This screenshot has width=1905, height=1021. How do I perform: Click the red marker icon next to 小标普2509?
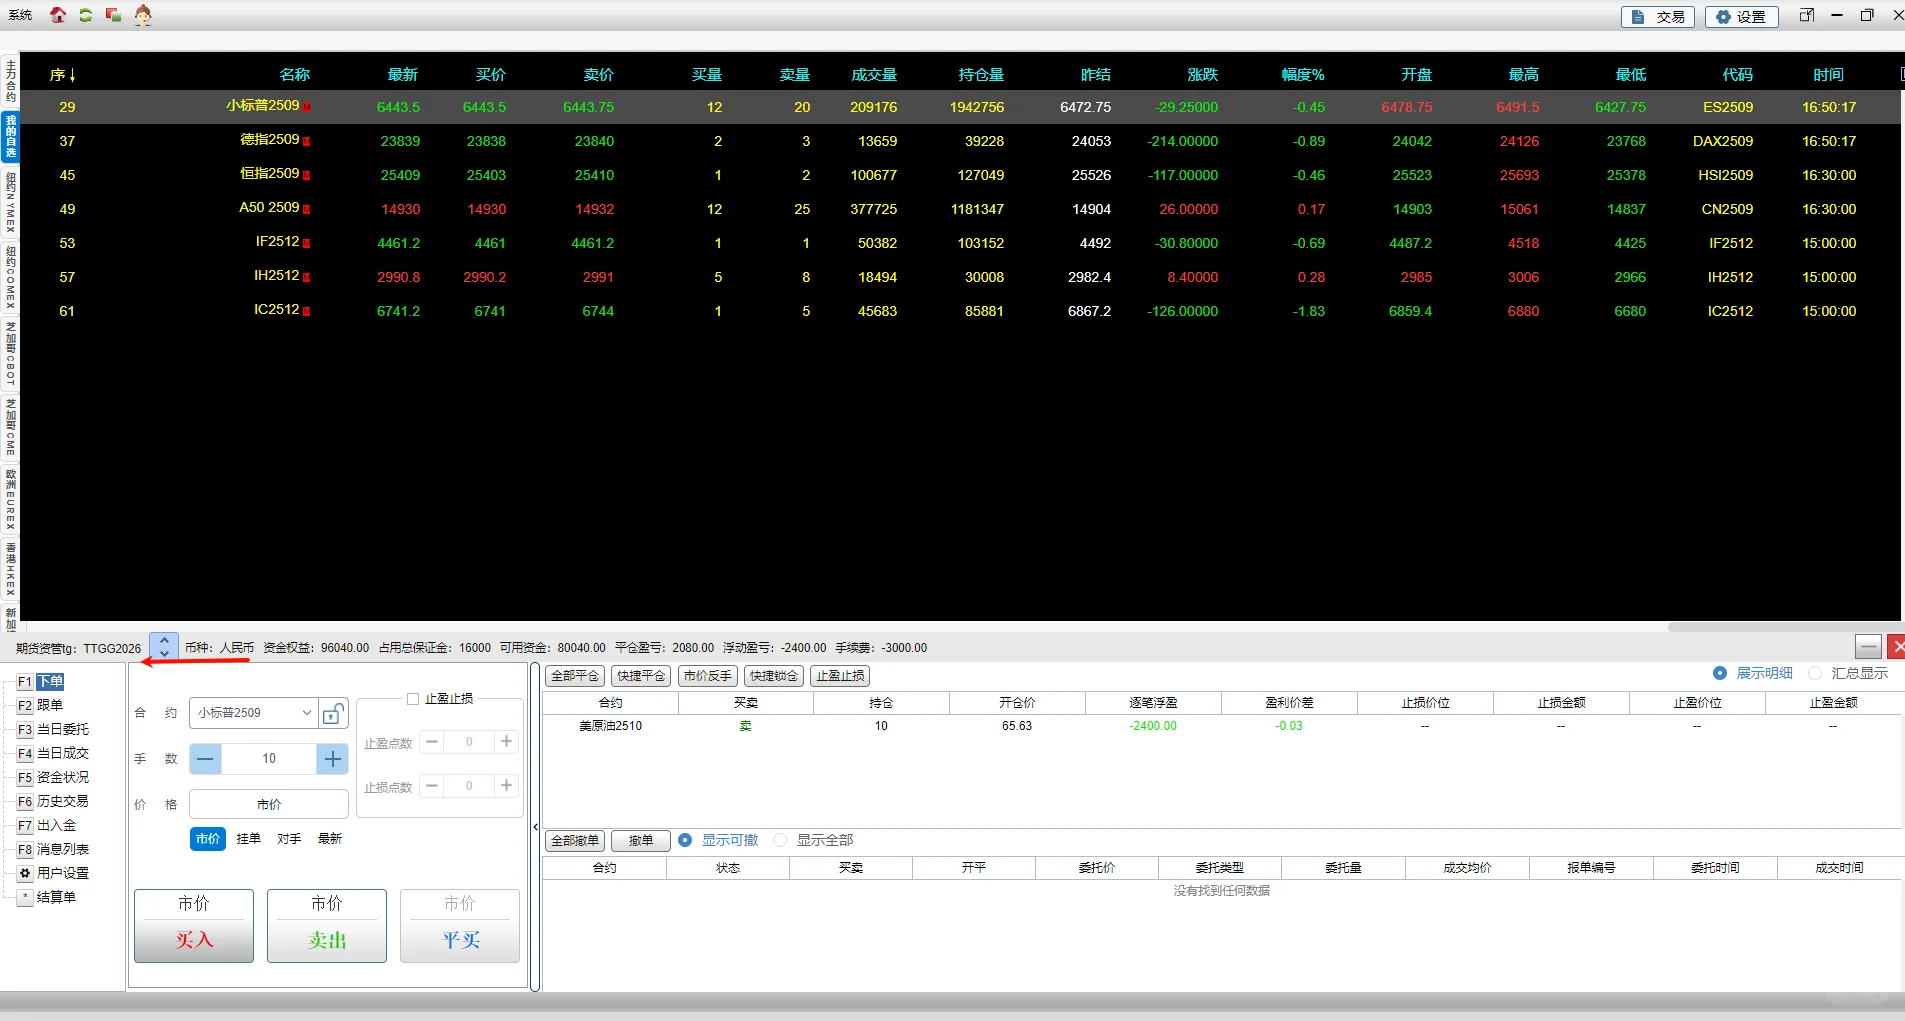(x=306, y=107)
